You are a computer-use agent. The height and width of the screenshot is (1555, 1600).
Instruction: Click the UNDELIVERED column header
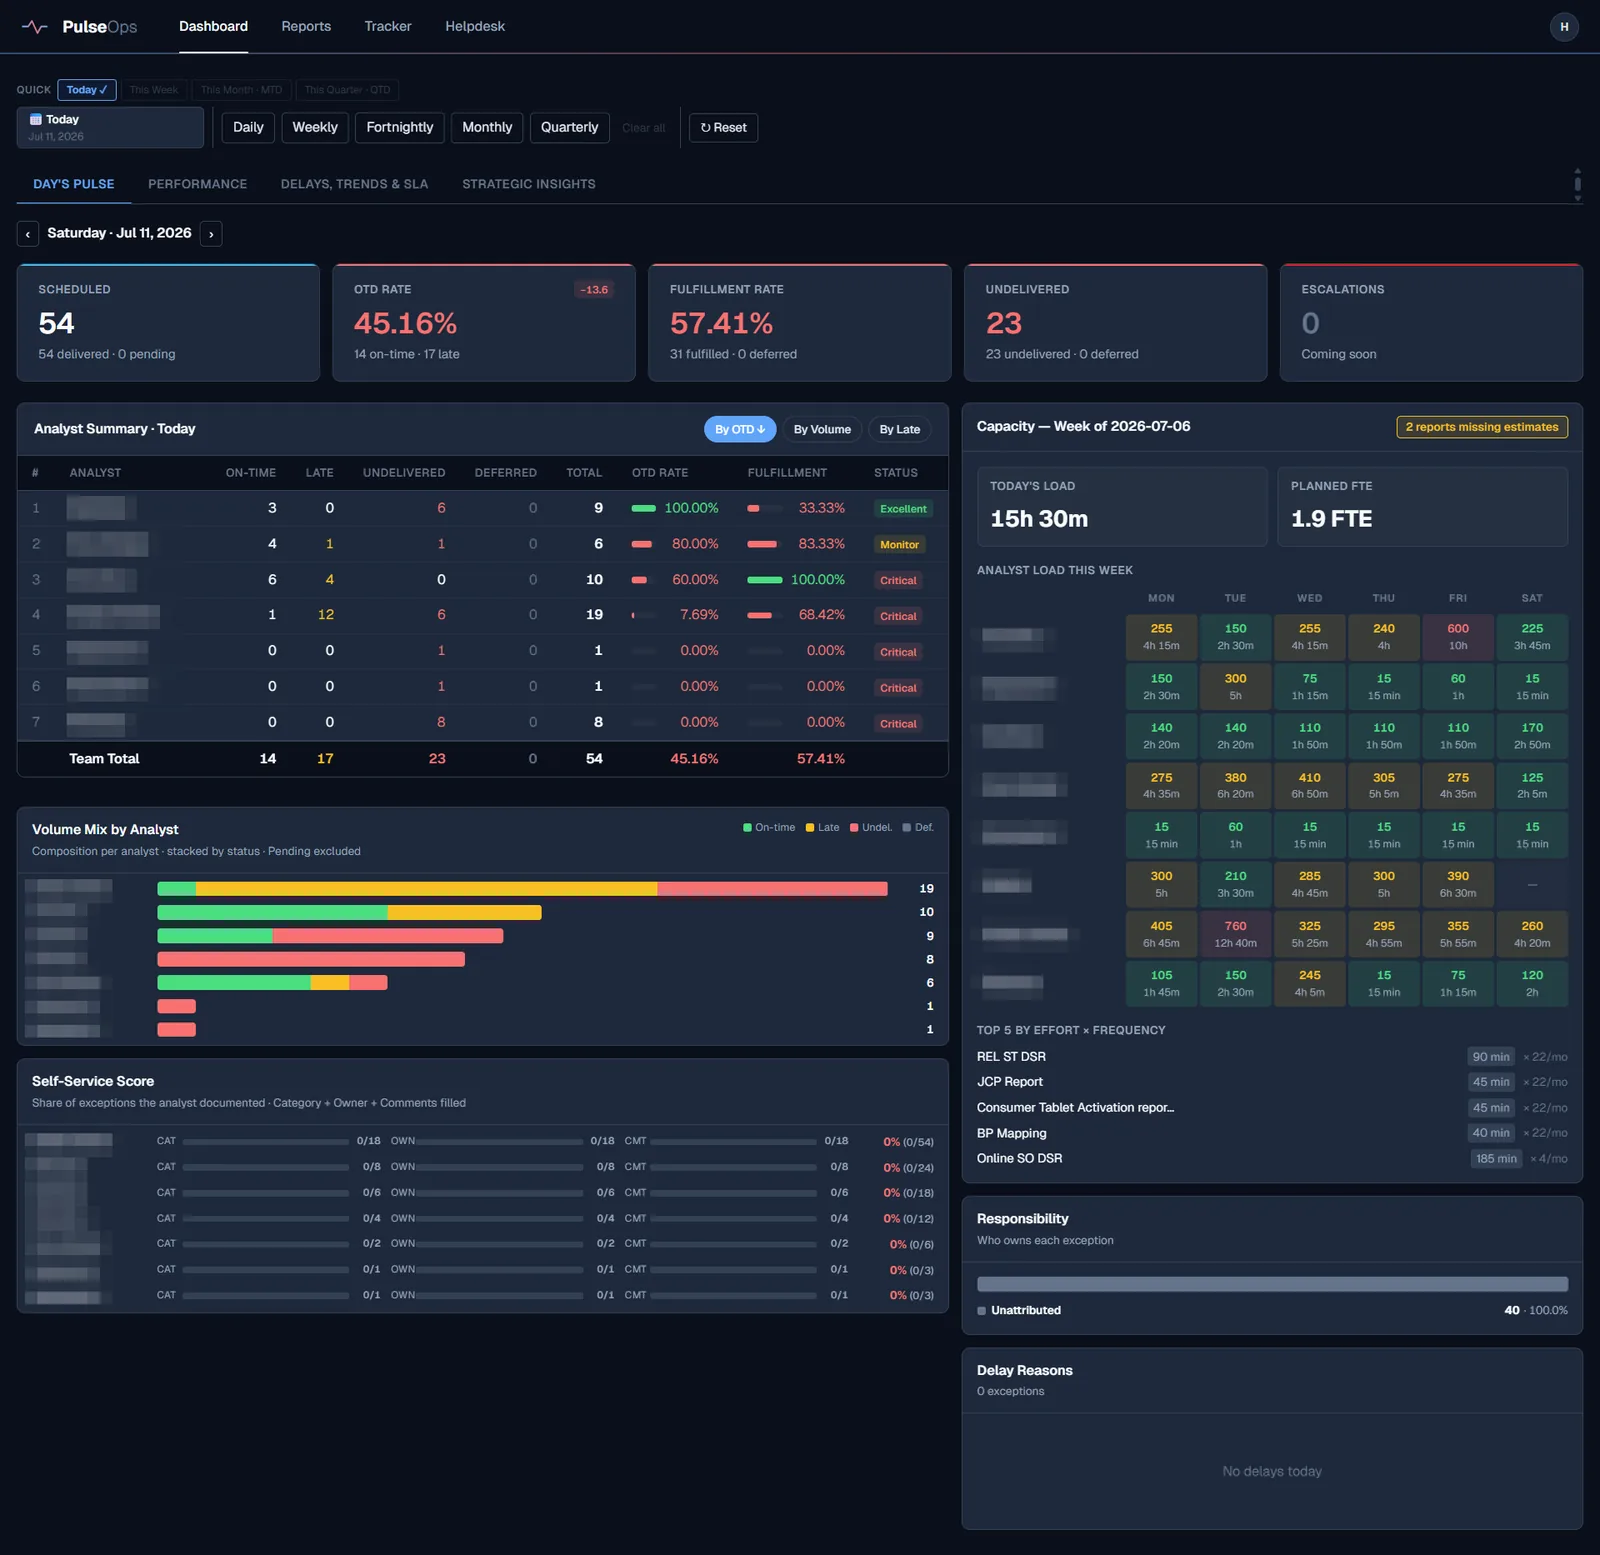(x=404, y=473)
